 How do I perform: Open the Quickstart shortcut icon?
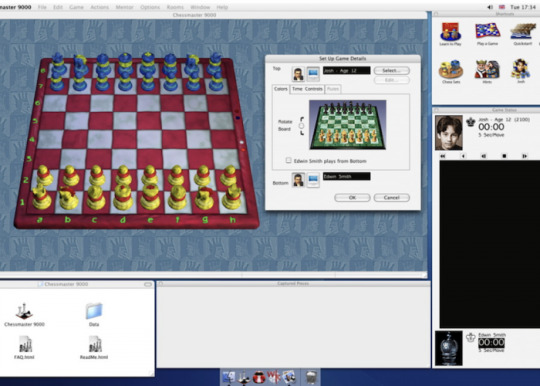click(523, 31)
